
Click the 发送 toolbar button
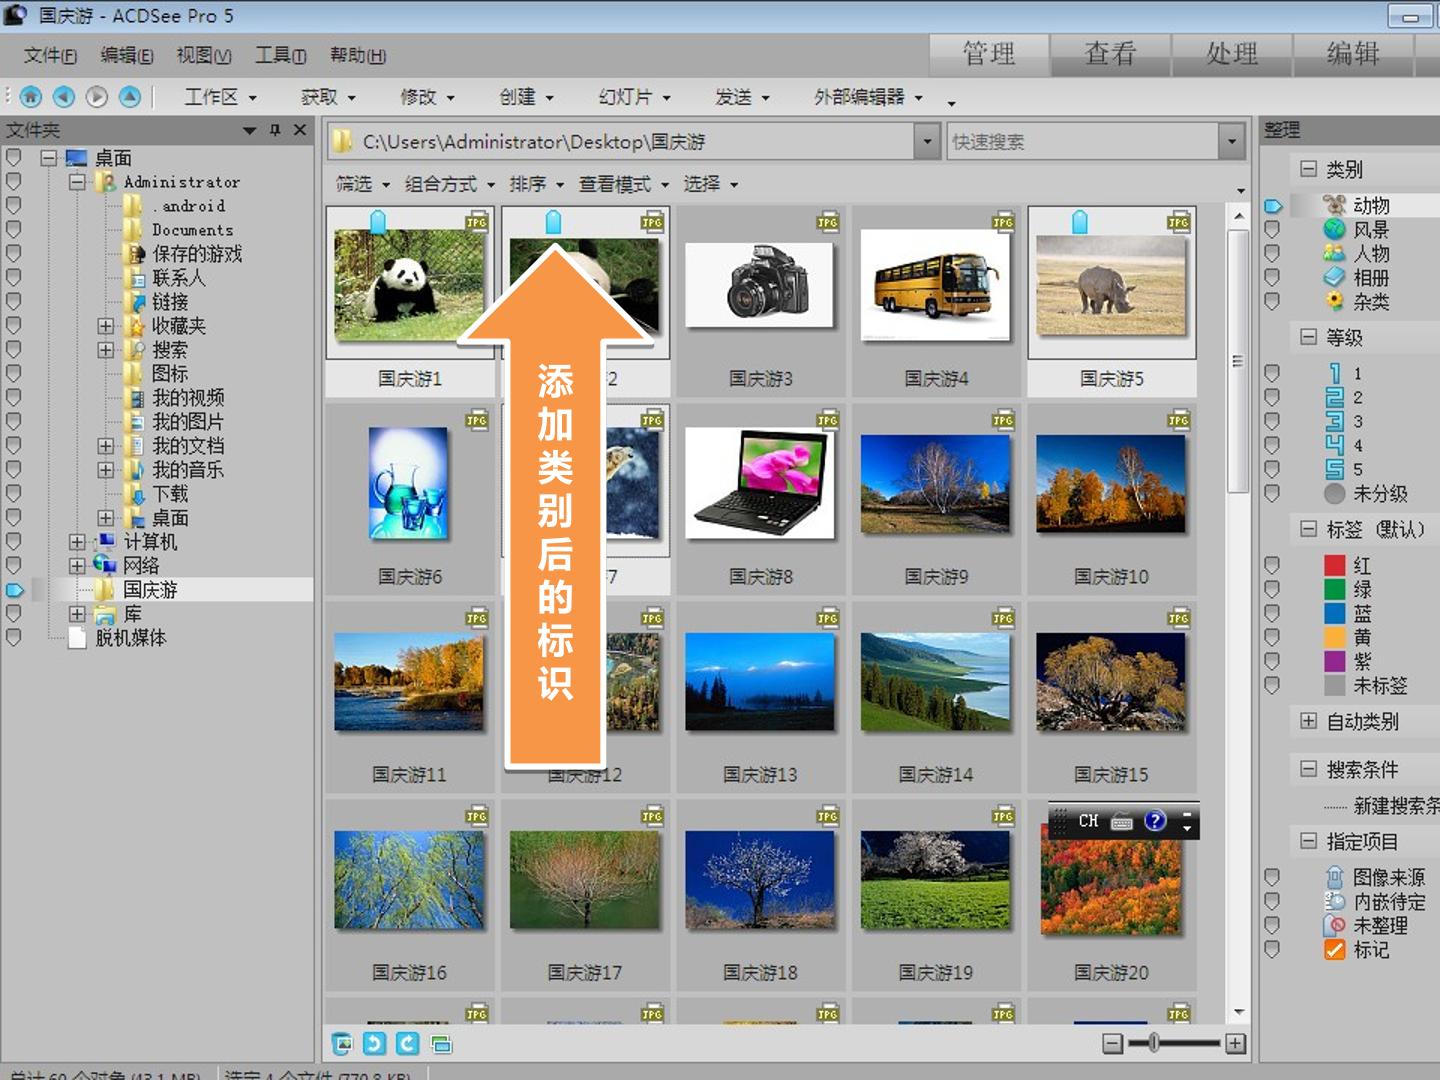coord(742,97)
